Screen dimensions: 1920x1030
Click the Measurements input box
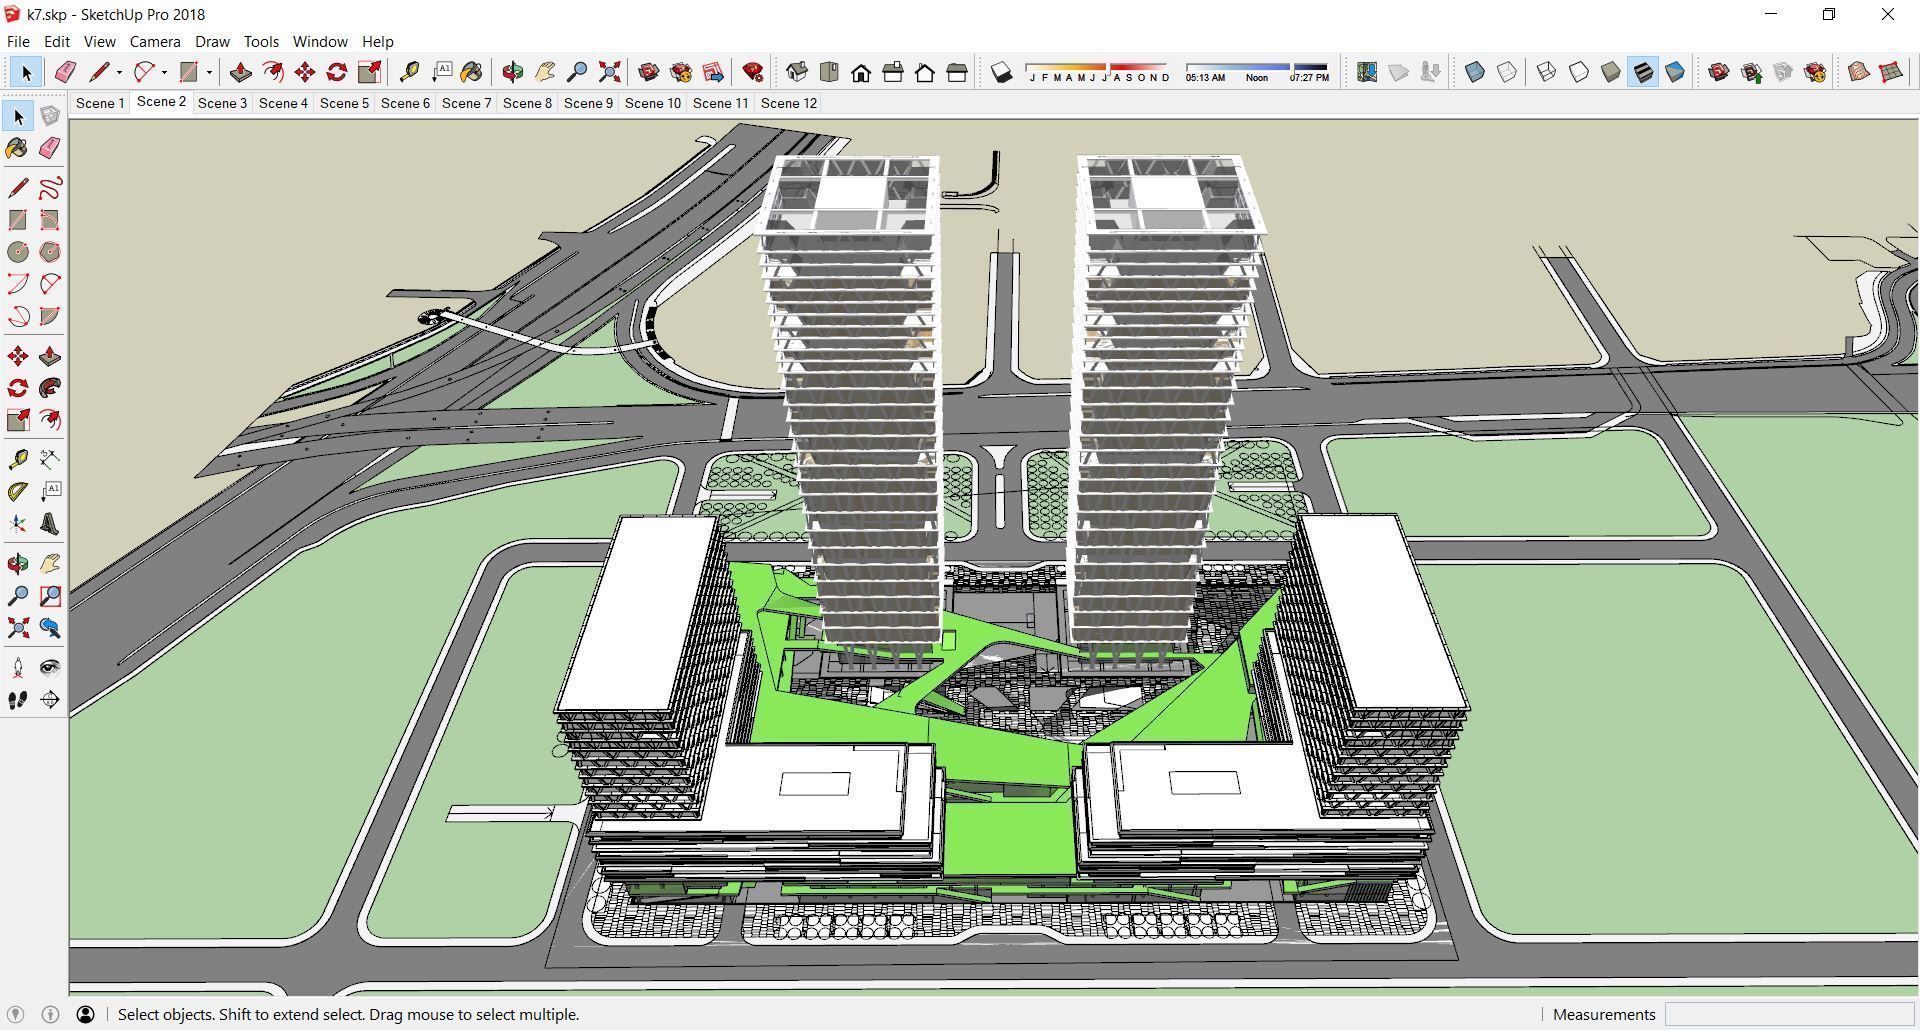click(x=1789, y=1014)
